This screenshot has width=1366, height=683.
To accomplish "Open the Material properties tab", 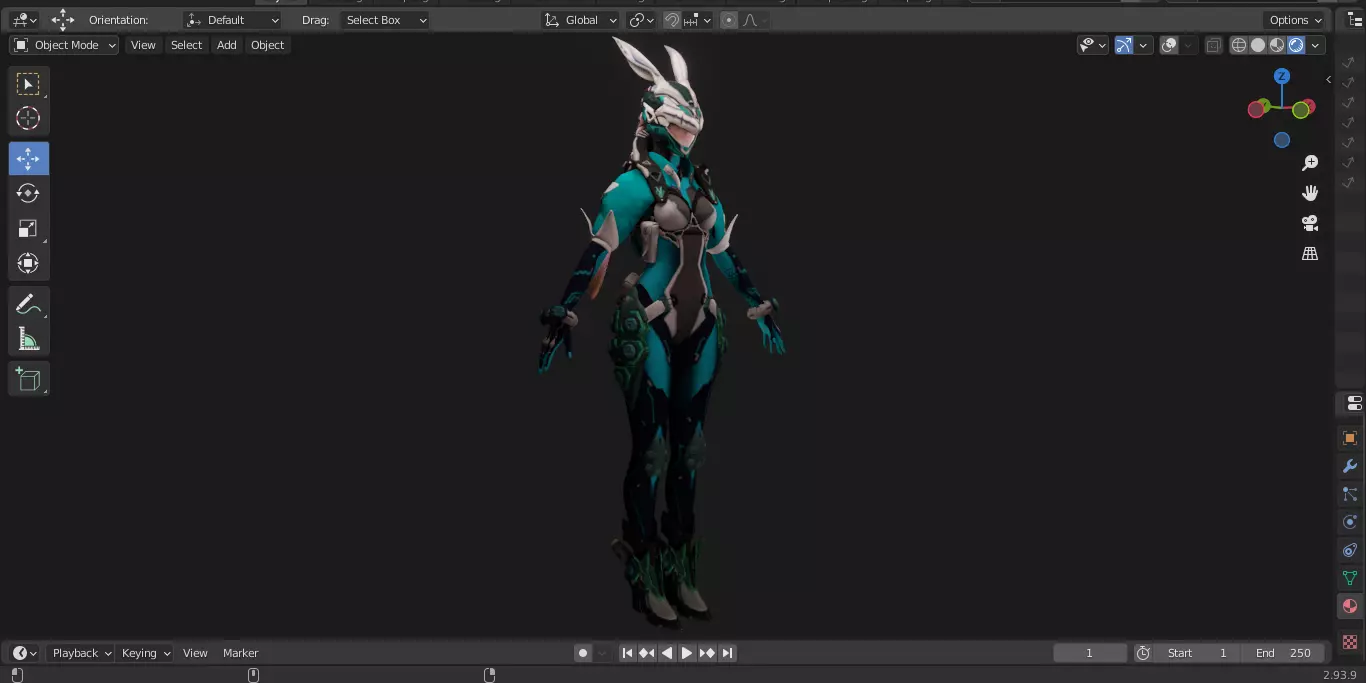I will pos(1350,606).
